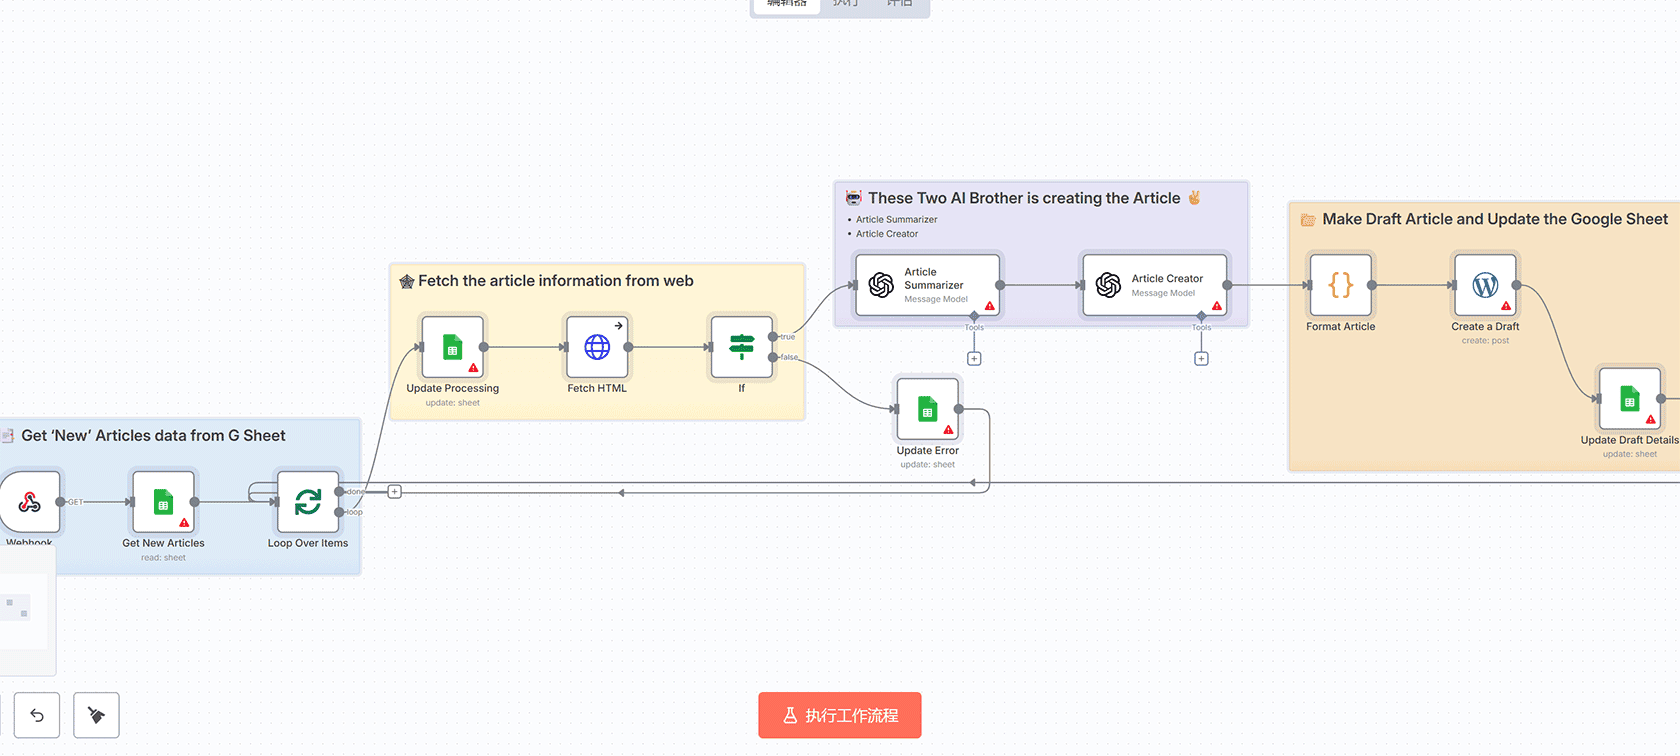Select the Get New Articles sheet node
1680x756 pixels.
(x=163, y=502)
